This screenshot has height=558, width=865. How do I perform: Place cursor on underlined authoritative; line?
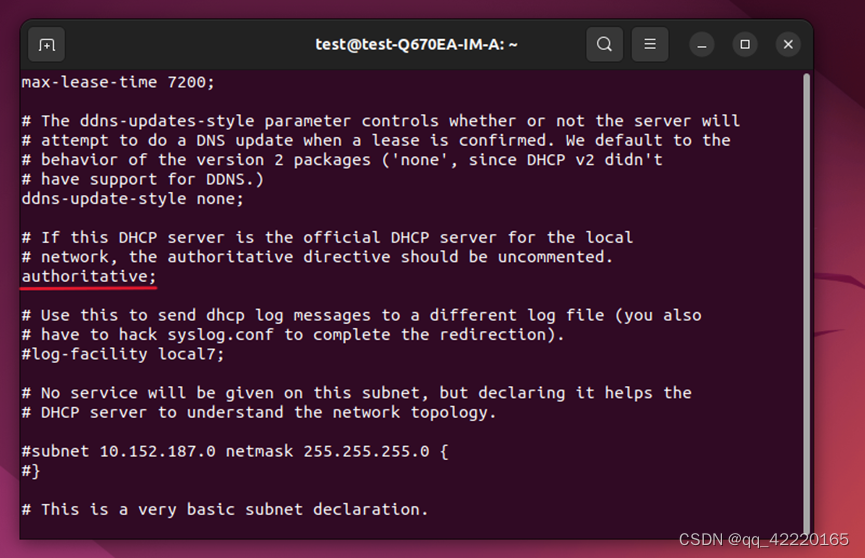(x=89, y=276)
